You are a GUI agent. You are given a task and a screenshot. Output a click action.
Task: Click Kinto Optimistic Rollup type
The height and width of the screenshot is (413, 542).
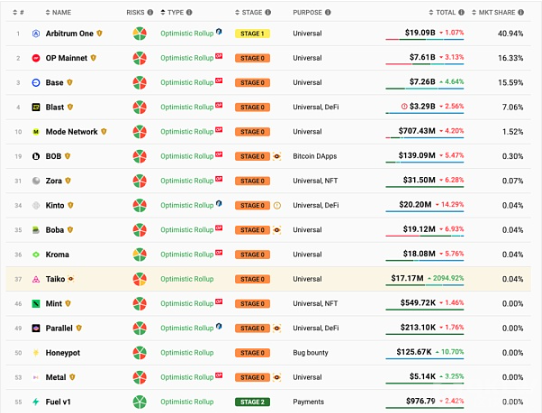[x=187, y=206]
